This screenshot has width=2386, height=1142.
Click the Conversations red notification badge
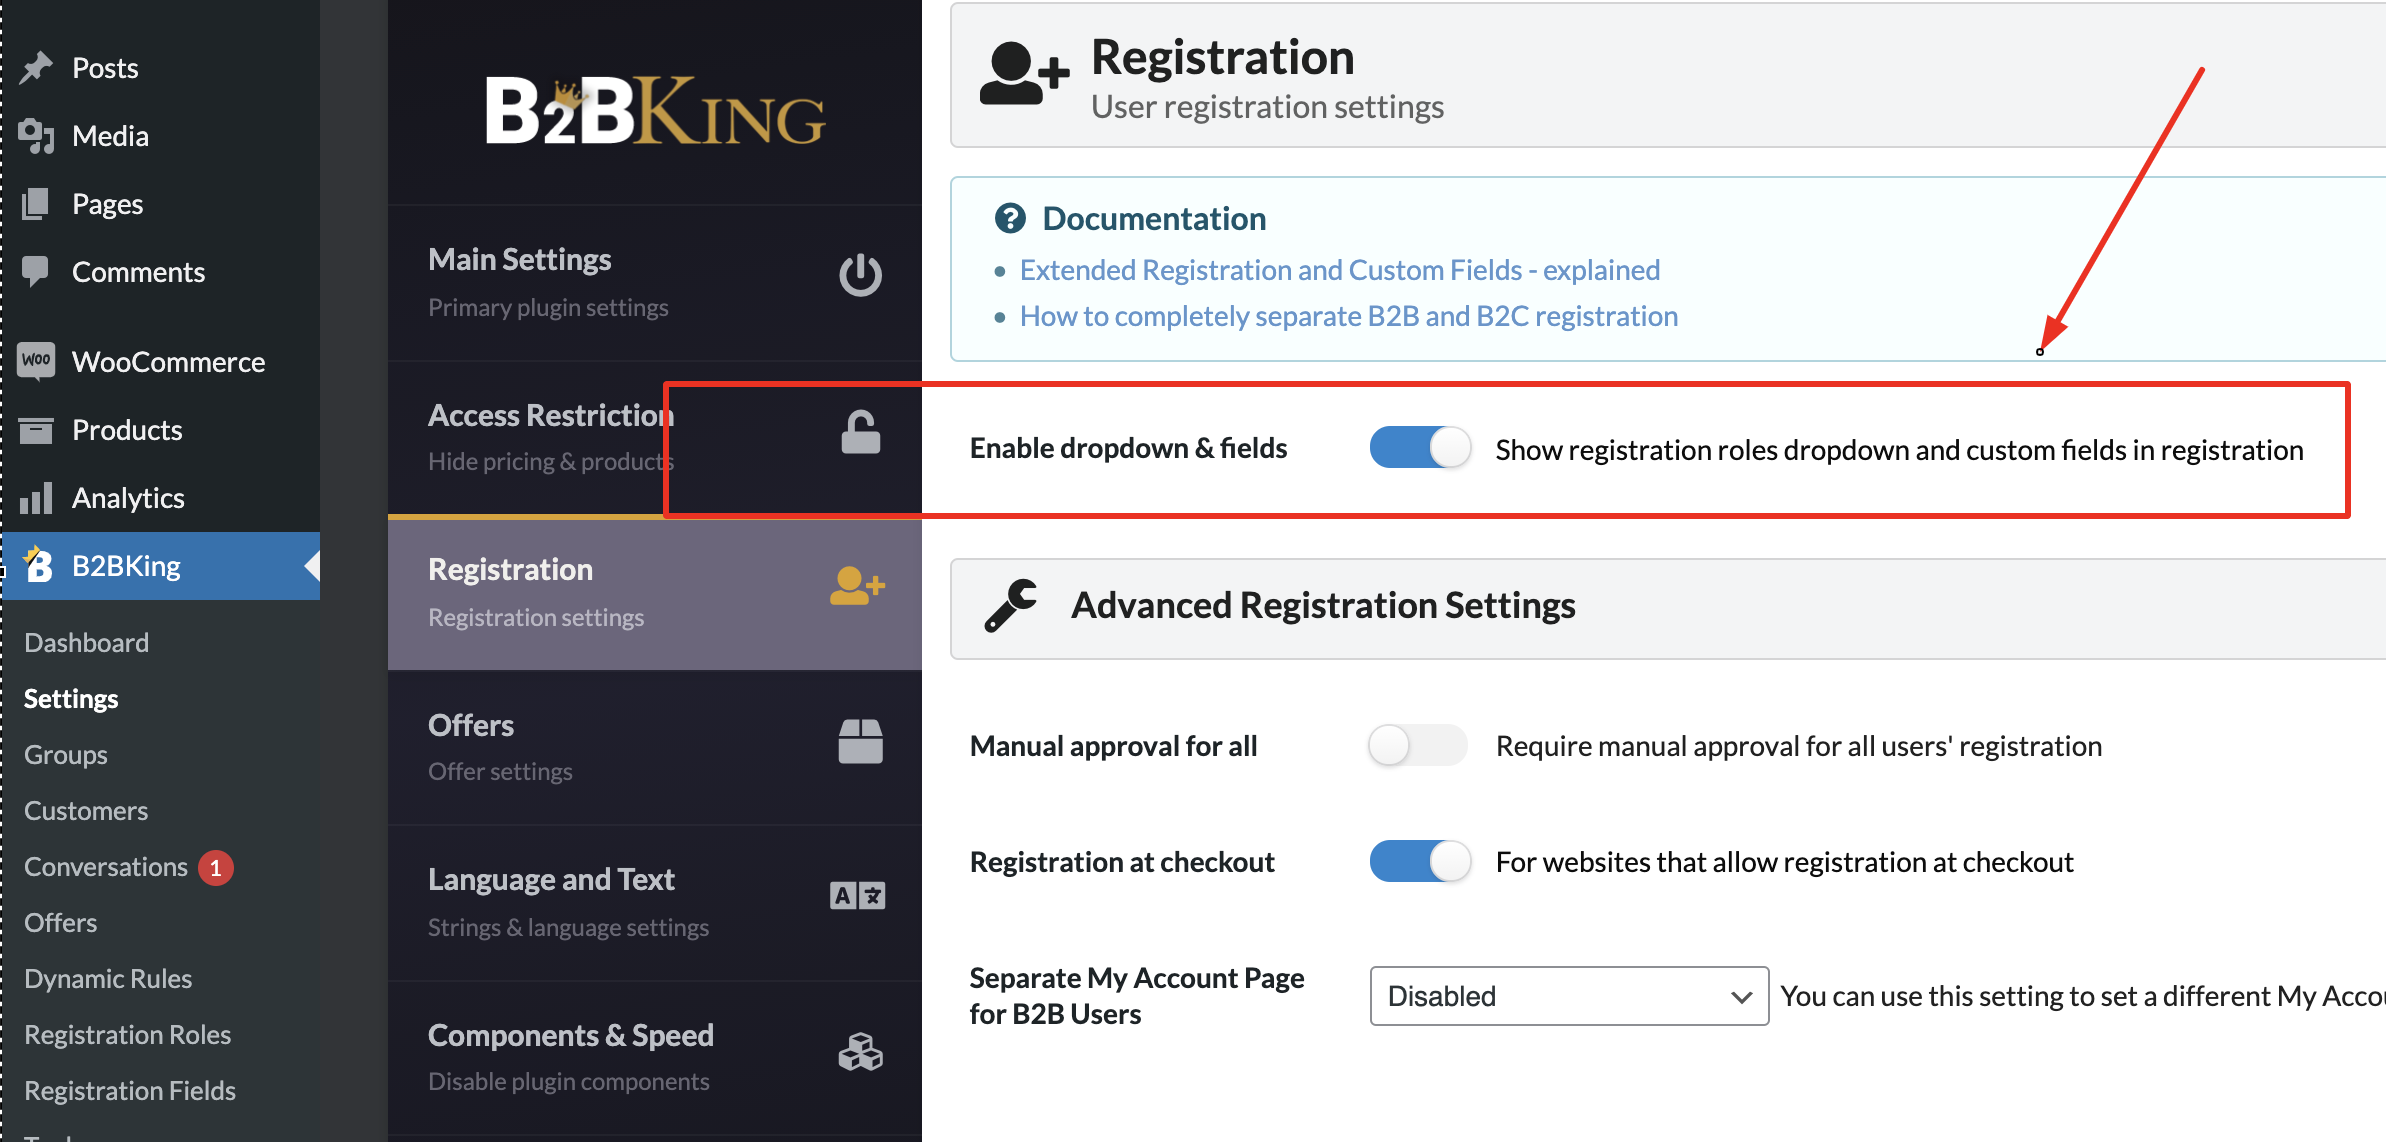216,867
